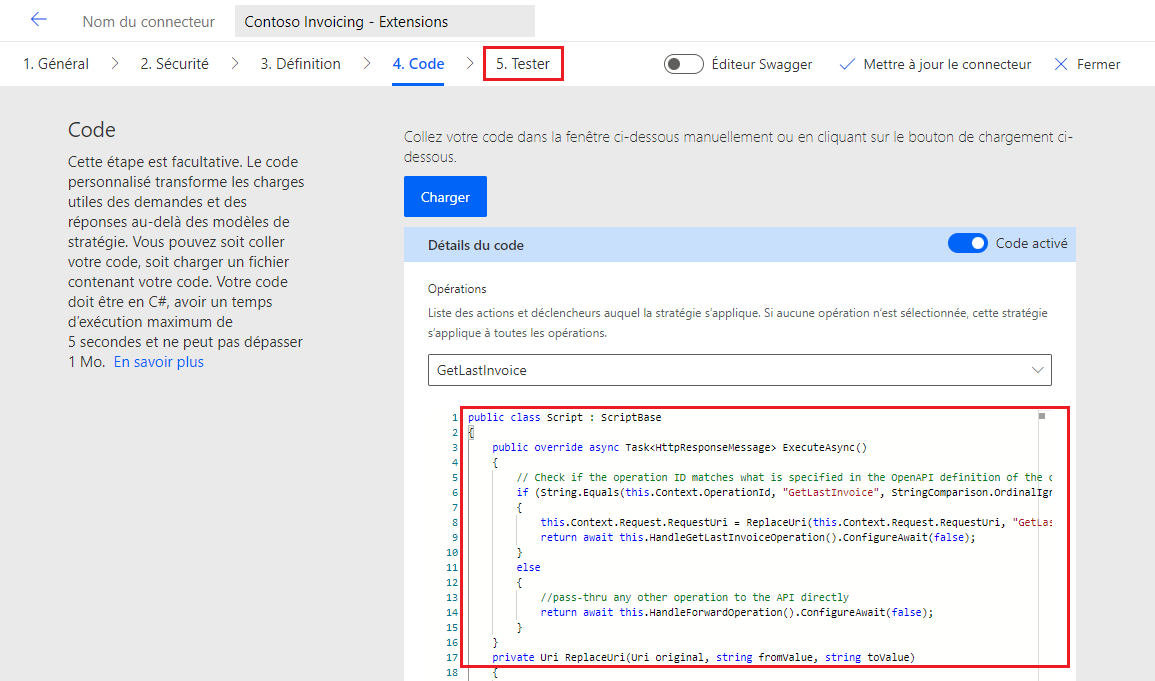Click the X icon next to Fermer
Screen dimensions: 1155x681
click(1061, 64)
